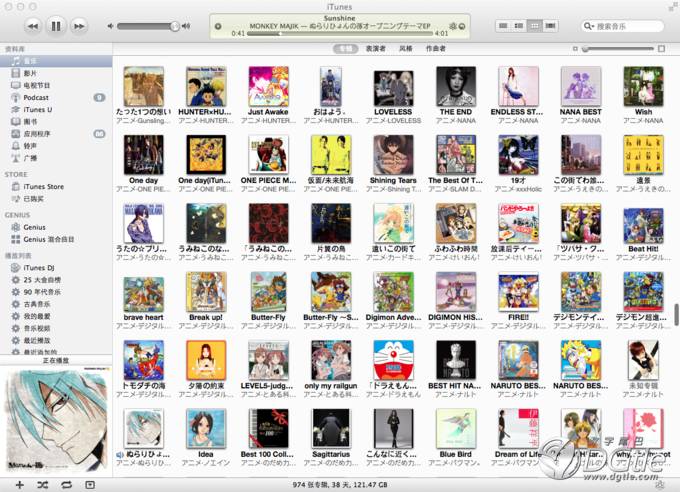Open the THE END album
Viewport: 680px width, 492px height.
(456, 86)
